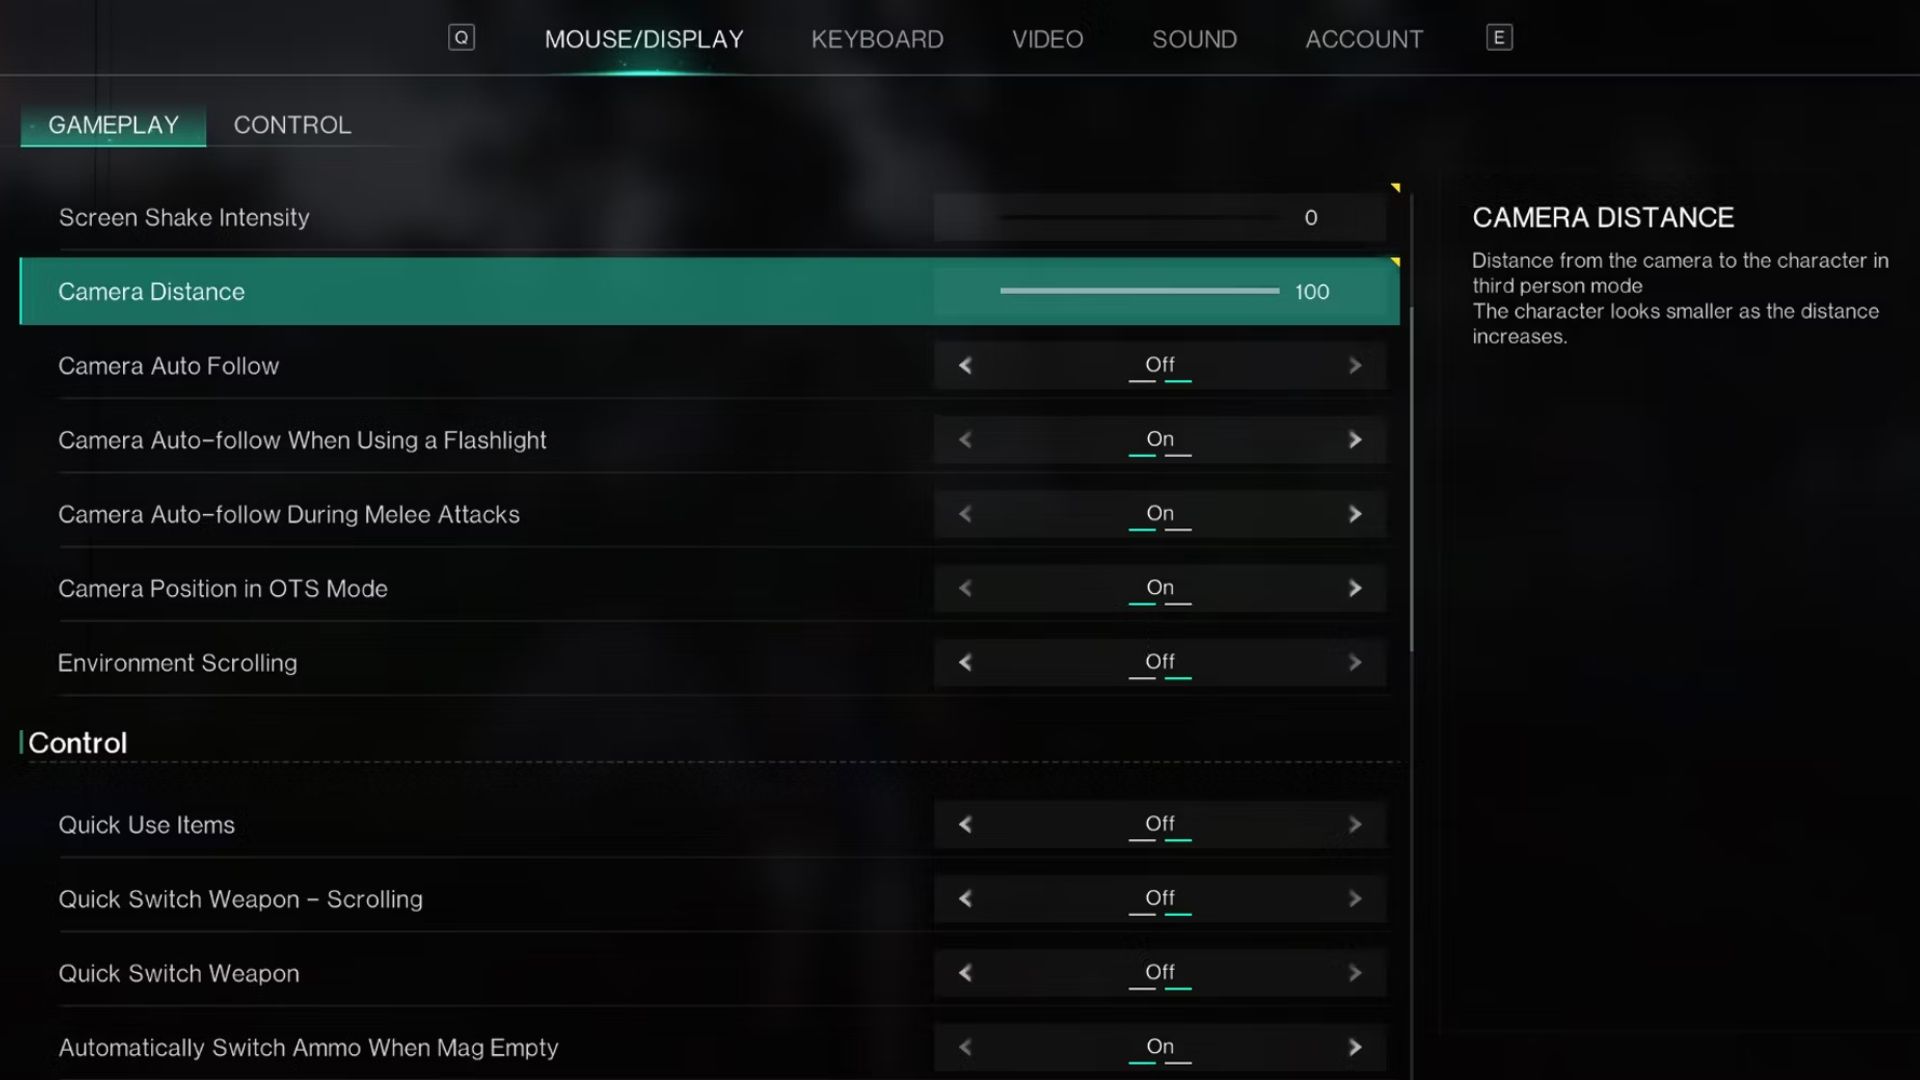This screenshot has height=1080, width=1920.
Task: Click left arrow on Camera Auto Follow
Action: coord(964,365)
